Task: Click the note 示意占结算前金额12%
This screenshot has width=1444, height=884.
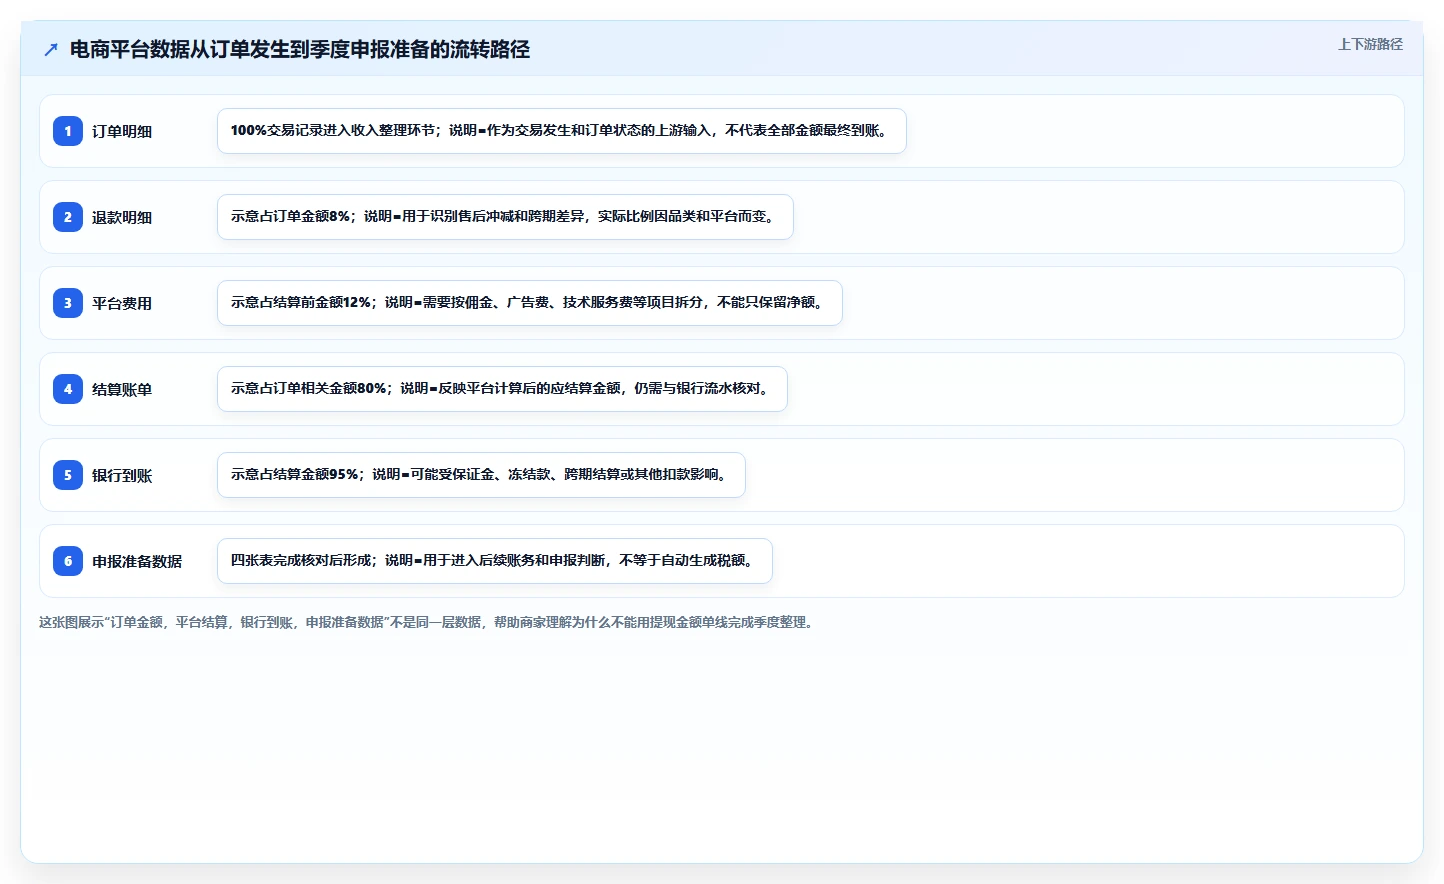Action: coord(530,303)
